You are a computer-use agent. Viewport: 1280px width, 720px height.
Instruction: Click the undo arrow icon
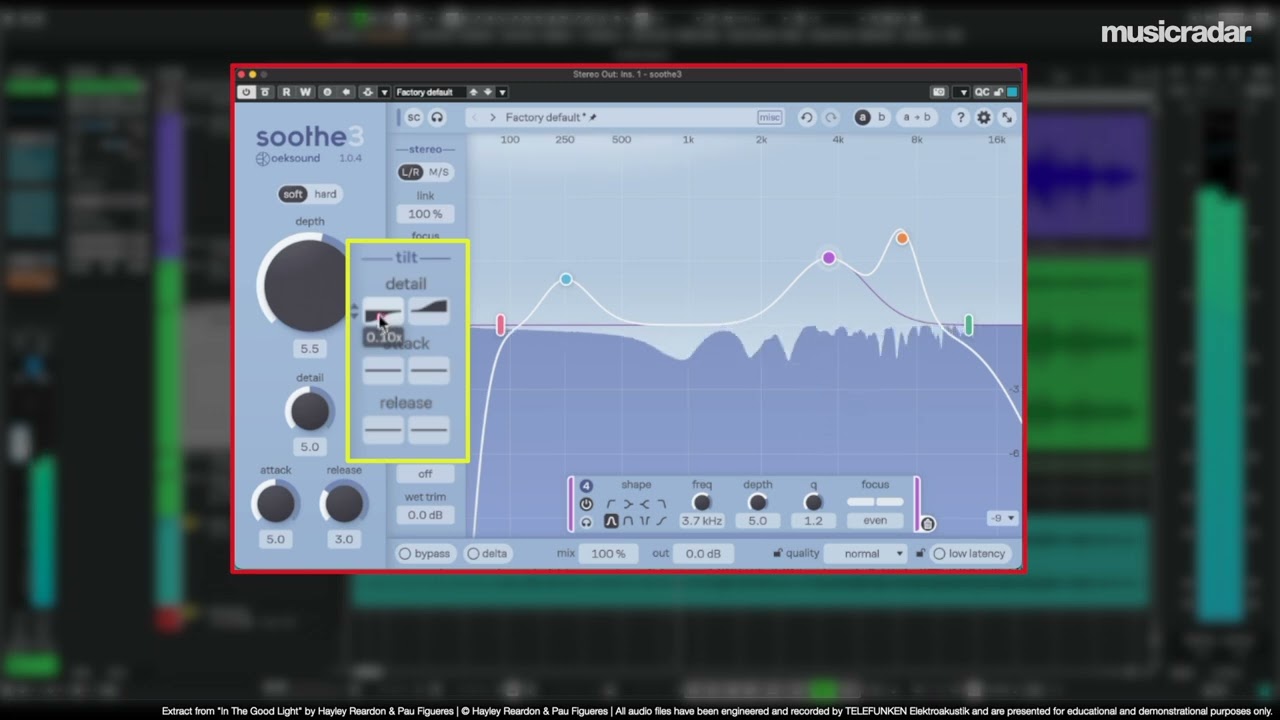click(807, 117)
